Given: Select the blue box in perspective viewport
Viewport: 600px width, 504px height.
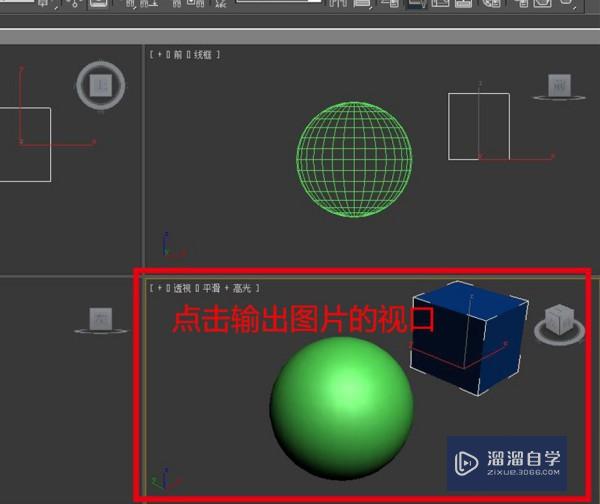Looking at the screenshot, I should coord(469,338).
